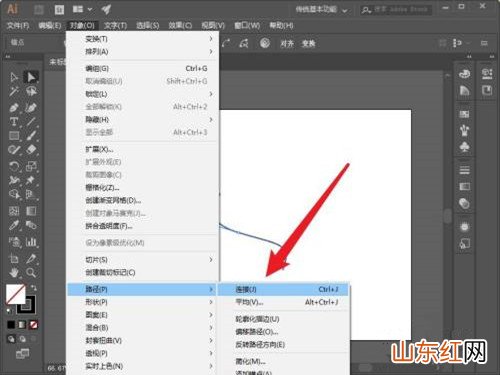Image resolution: width=500 pixels, height=375 pixels.
Task: Select the Artboard tool
Action: (14, 258)
